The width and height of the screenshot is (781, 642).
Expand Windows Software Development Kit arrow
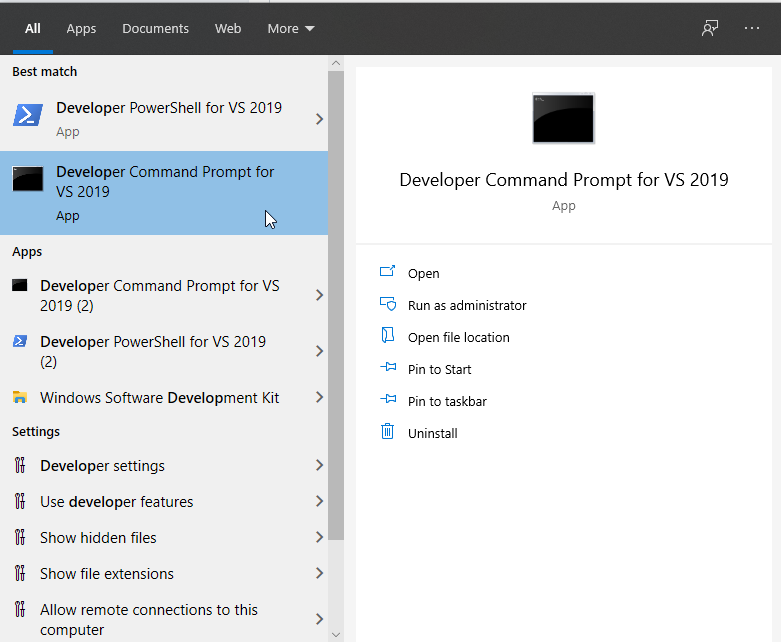[319, 397]
